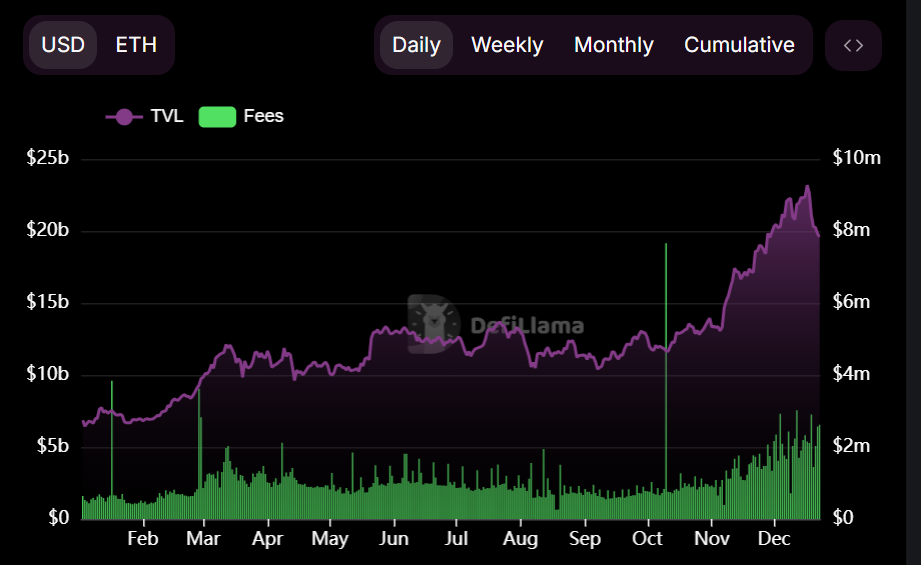This screenshot has height=565, width=921.
Task: Click the Dec label on the time axis
Action: (774, 539)
